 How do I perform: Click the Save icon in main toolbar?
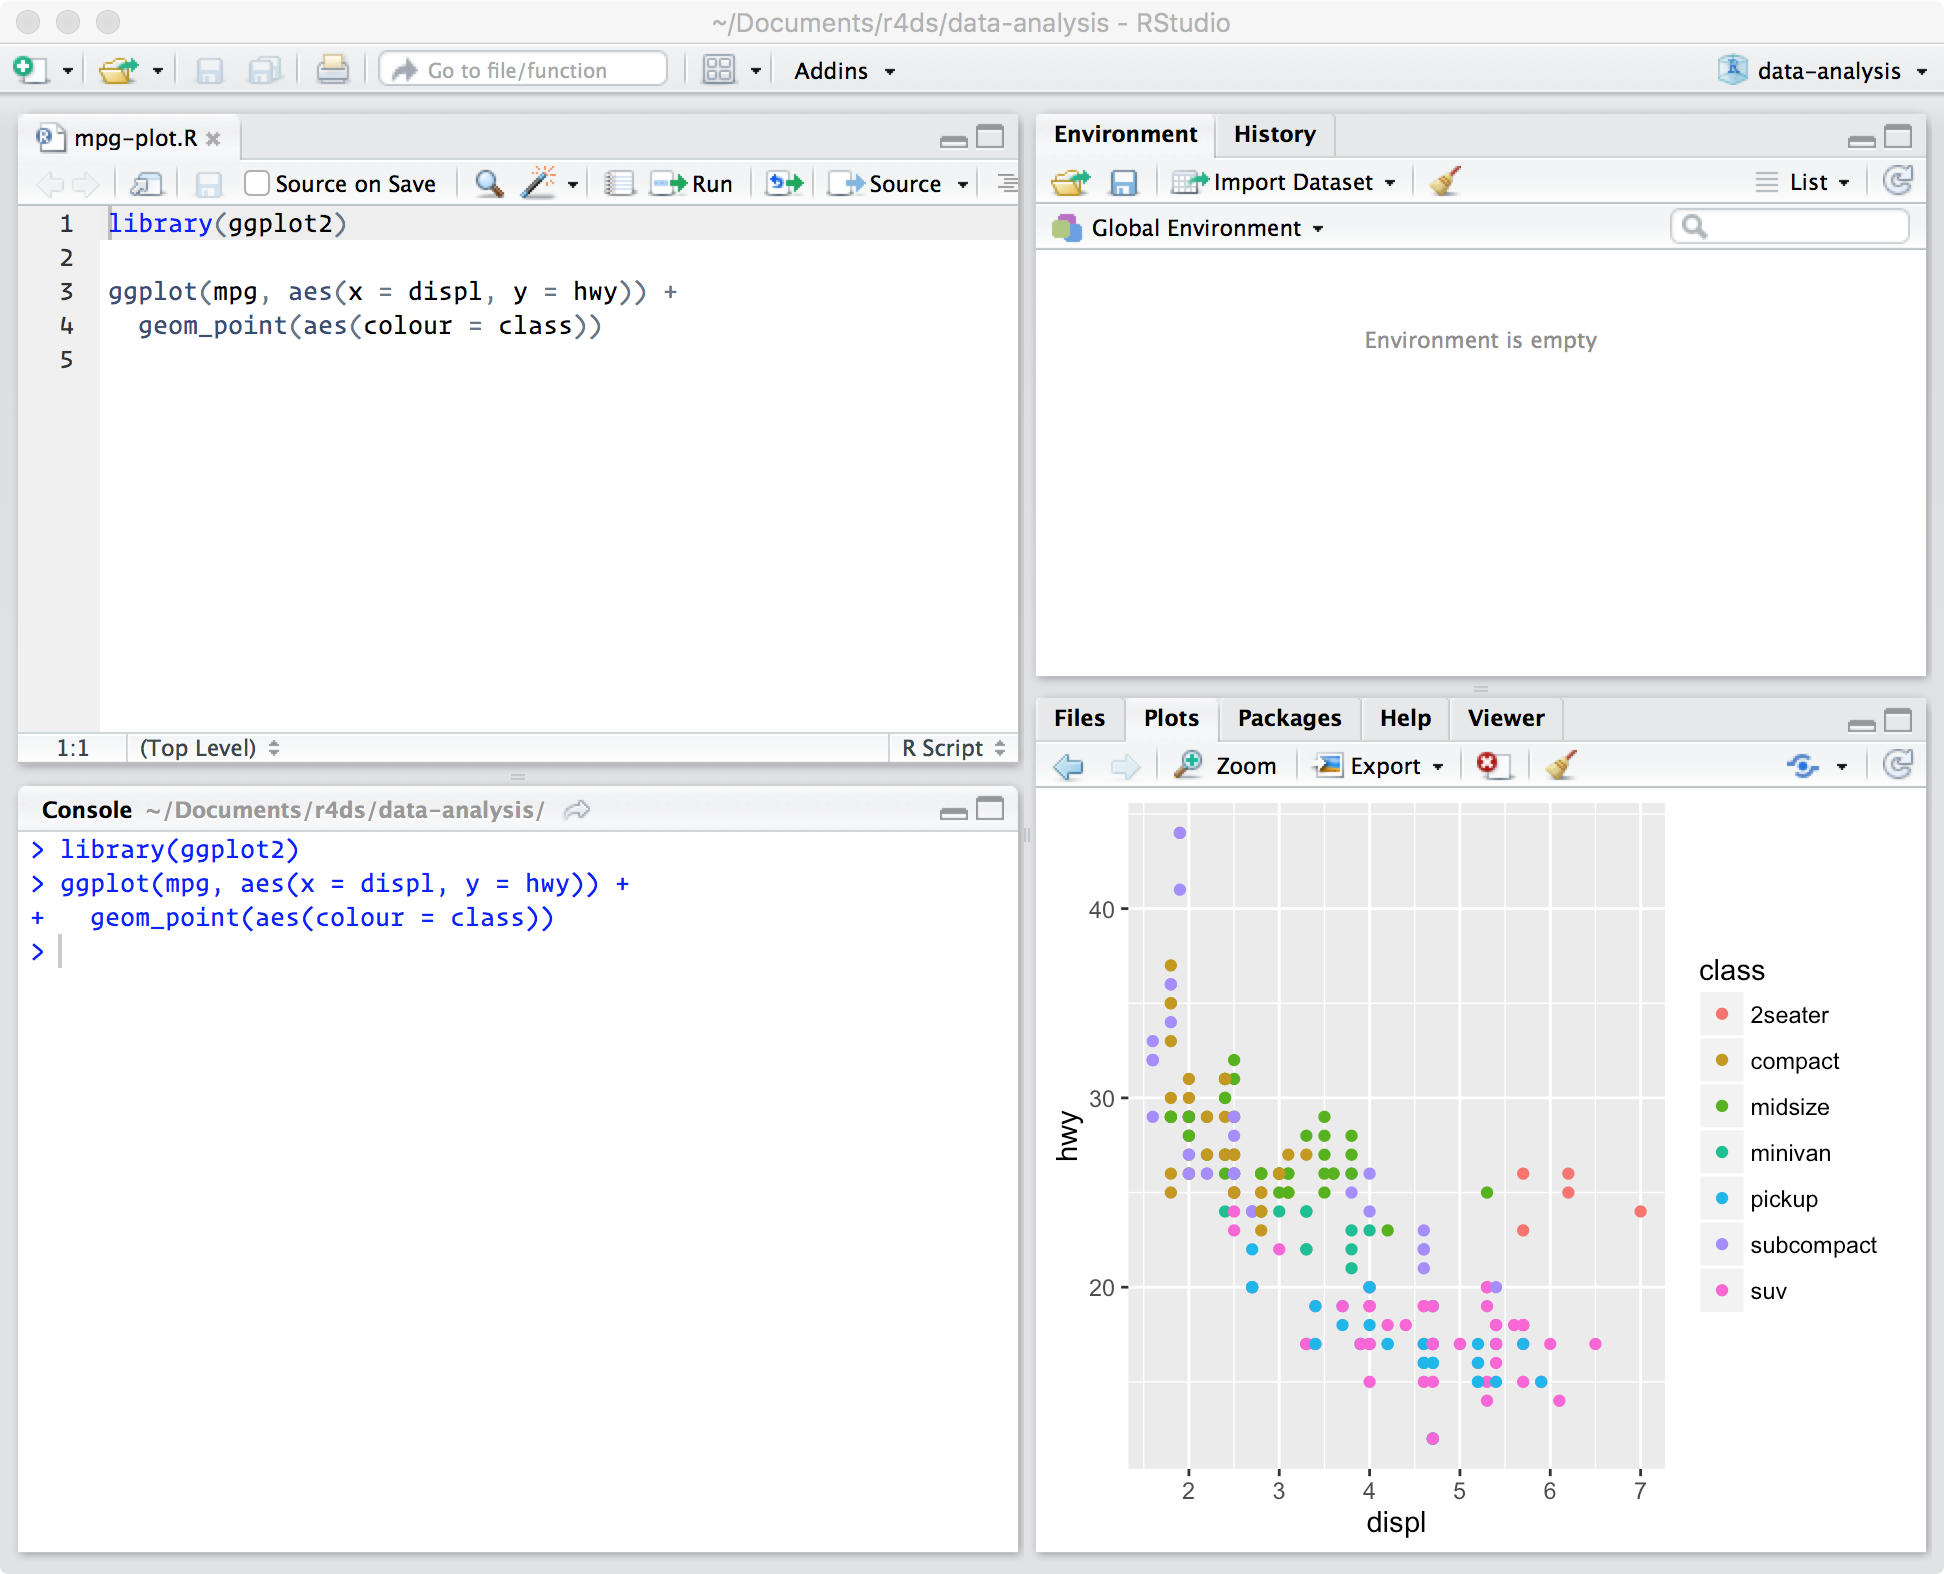(x=209, y=70)
